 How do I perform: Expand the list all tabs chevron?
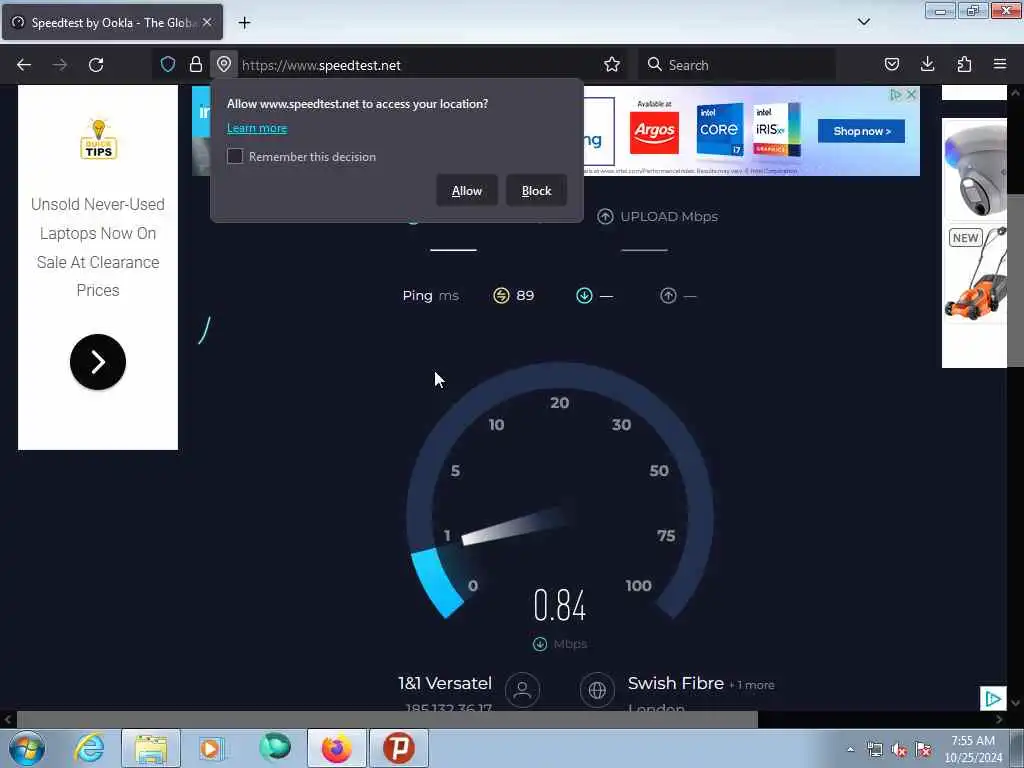pos(863,22)
